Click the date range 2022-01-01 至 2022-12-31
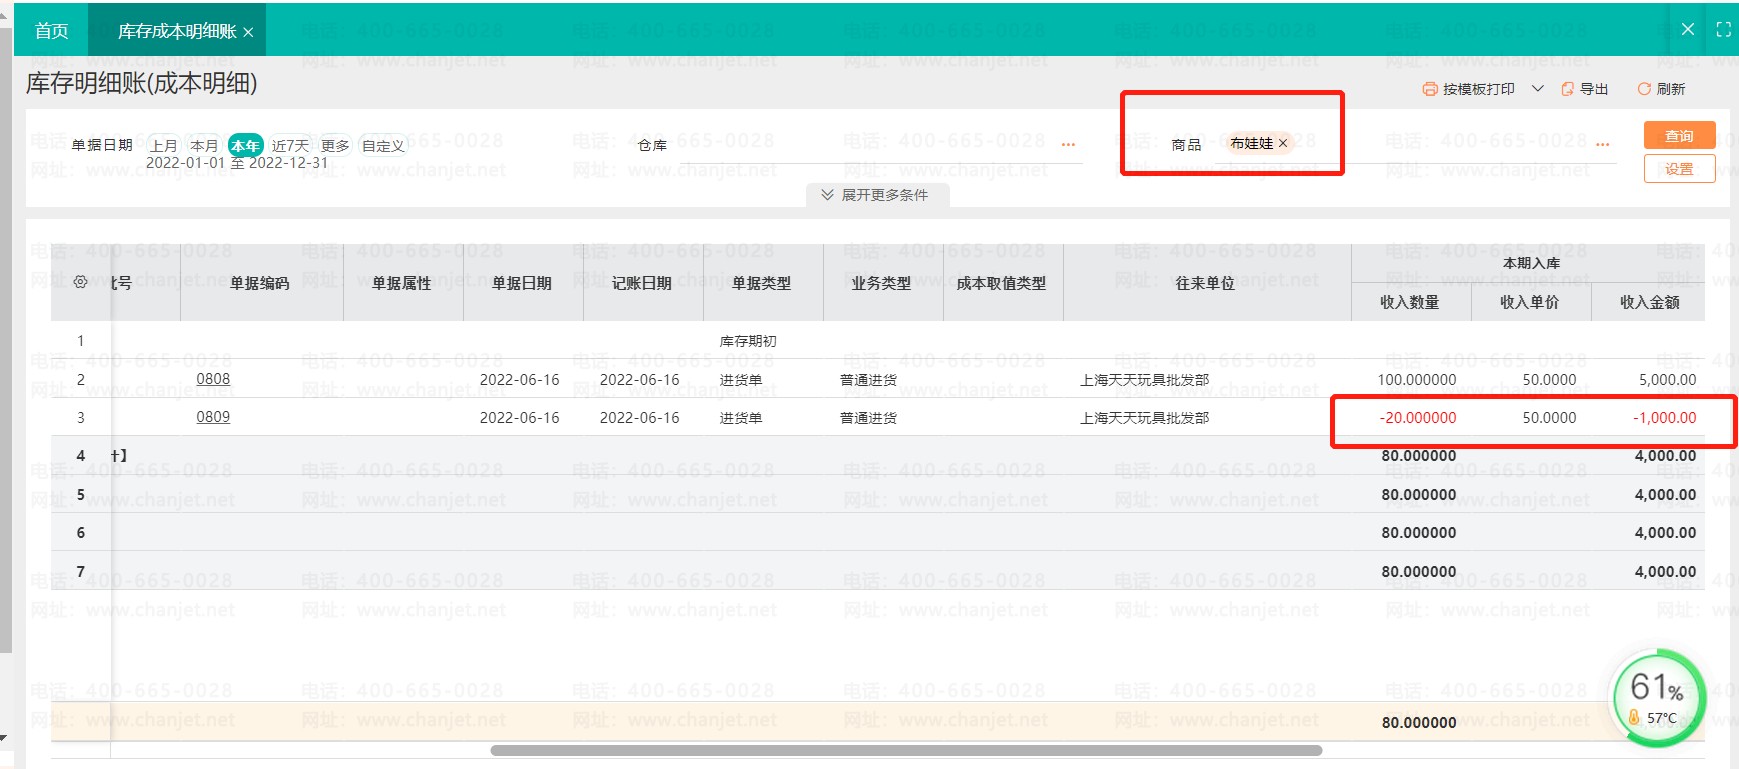Viewport: 1739px width, 769px height. 237,163
